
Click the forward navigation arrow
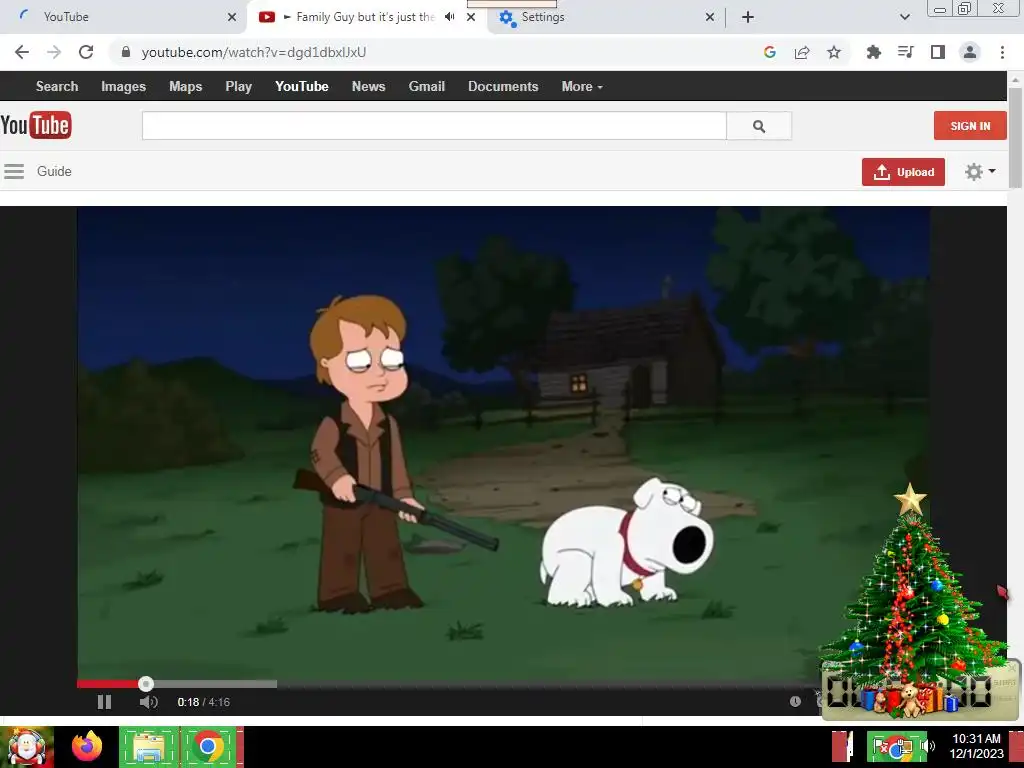(54, 52)
